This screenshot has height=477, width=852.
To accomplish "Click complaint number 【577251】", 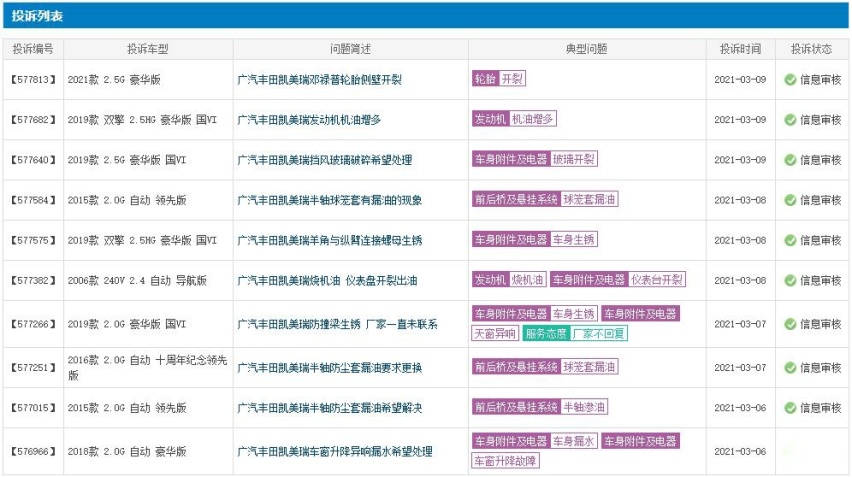I will [x=33, y=368].
